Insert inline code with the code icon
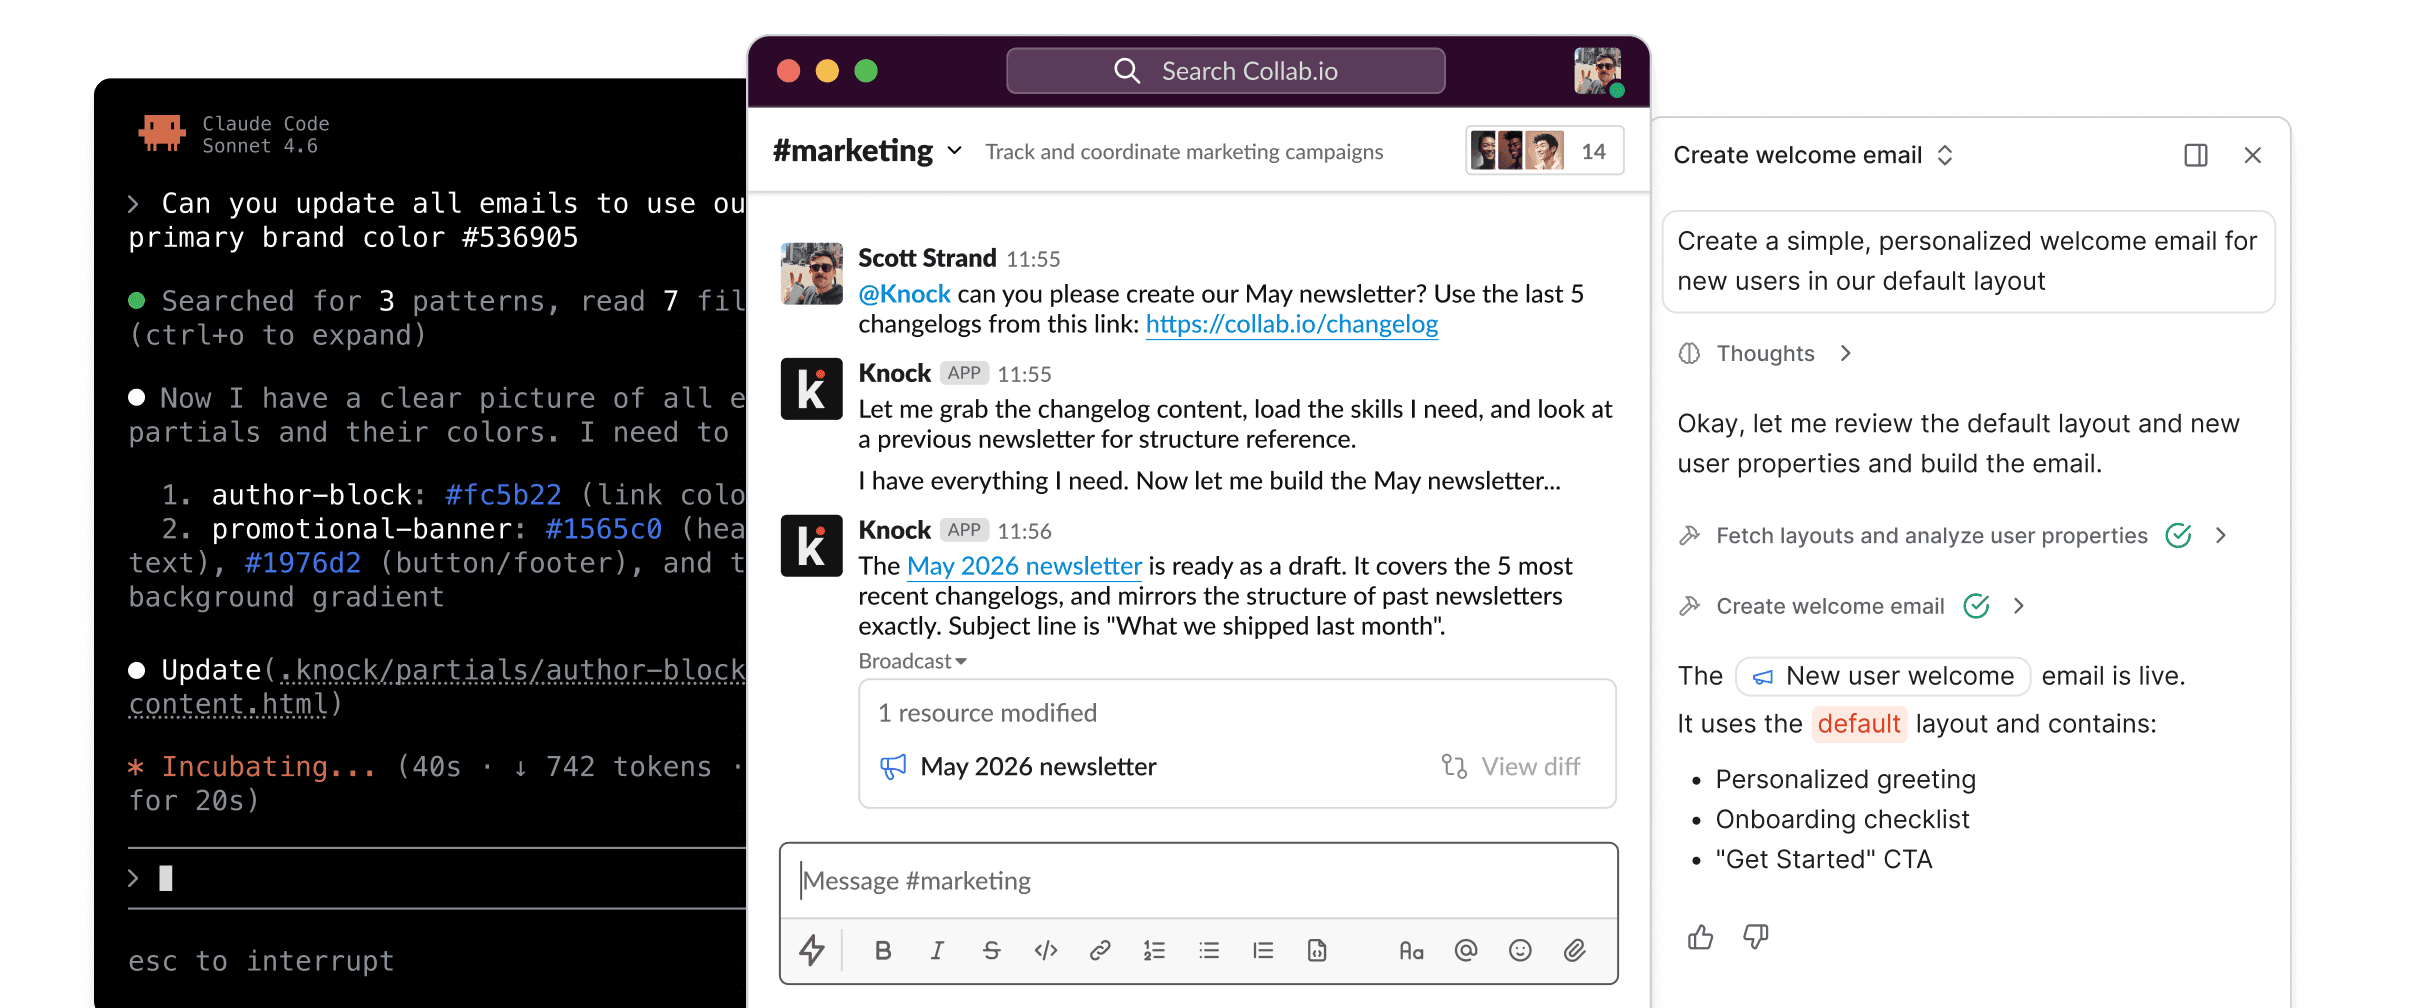The image size is (2432, 1008). (1046, 950)
